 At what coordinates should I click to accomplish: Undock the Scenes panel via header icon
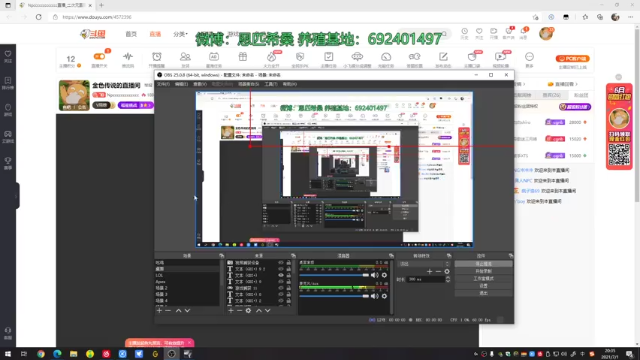point(222,256)
